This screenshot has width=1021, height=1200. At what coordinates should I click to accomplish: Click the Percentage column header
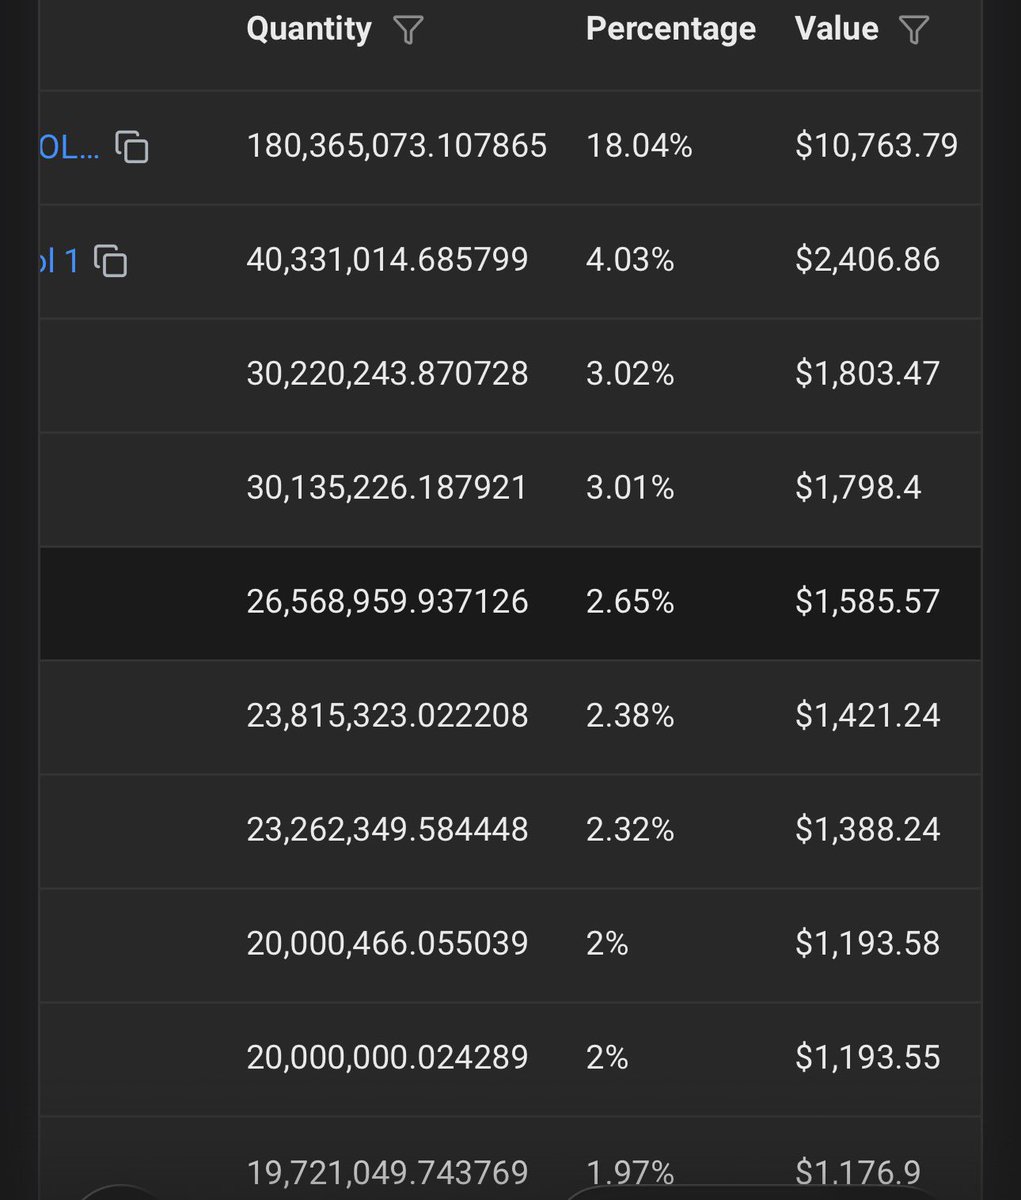671,29
